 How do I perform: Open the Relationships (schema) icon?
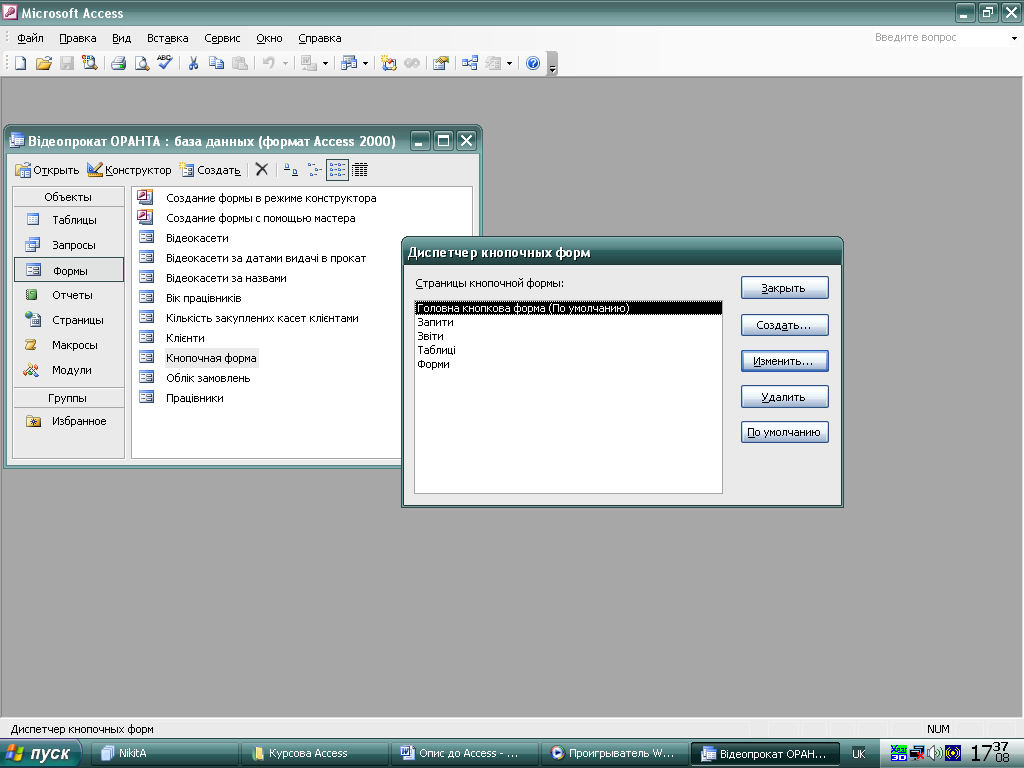coord(470,63)
